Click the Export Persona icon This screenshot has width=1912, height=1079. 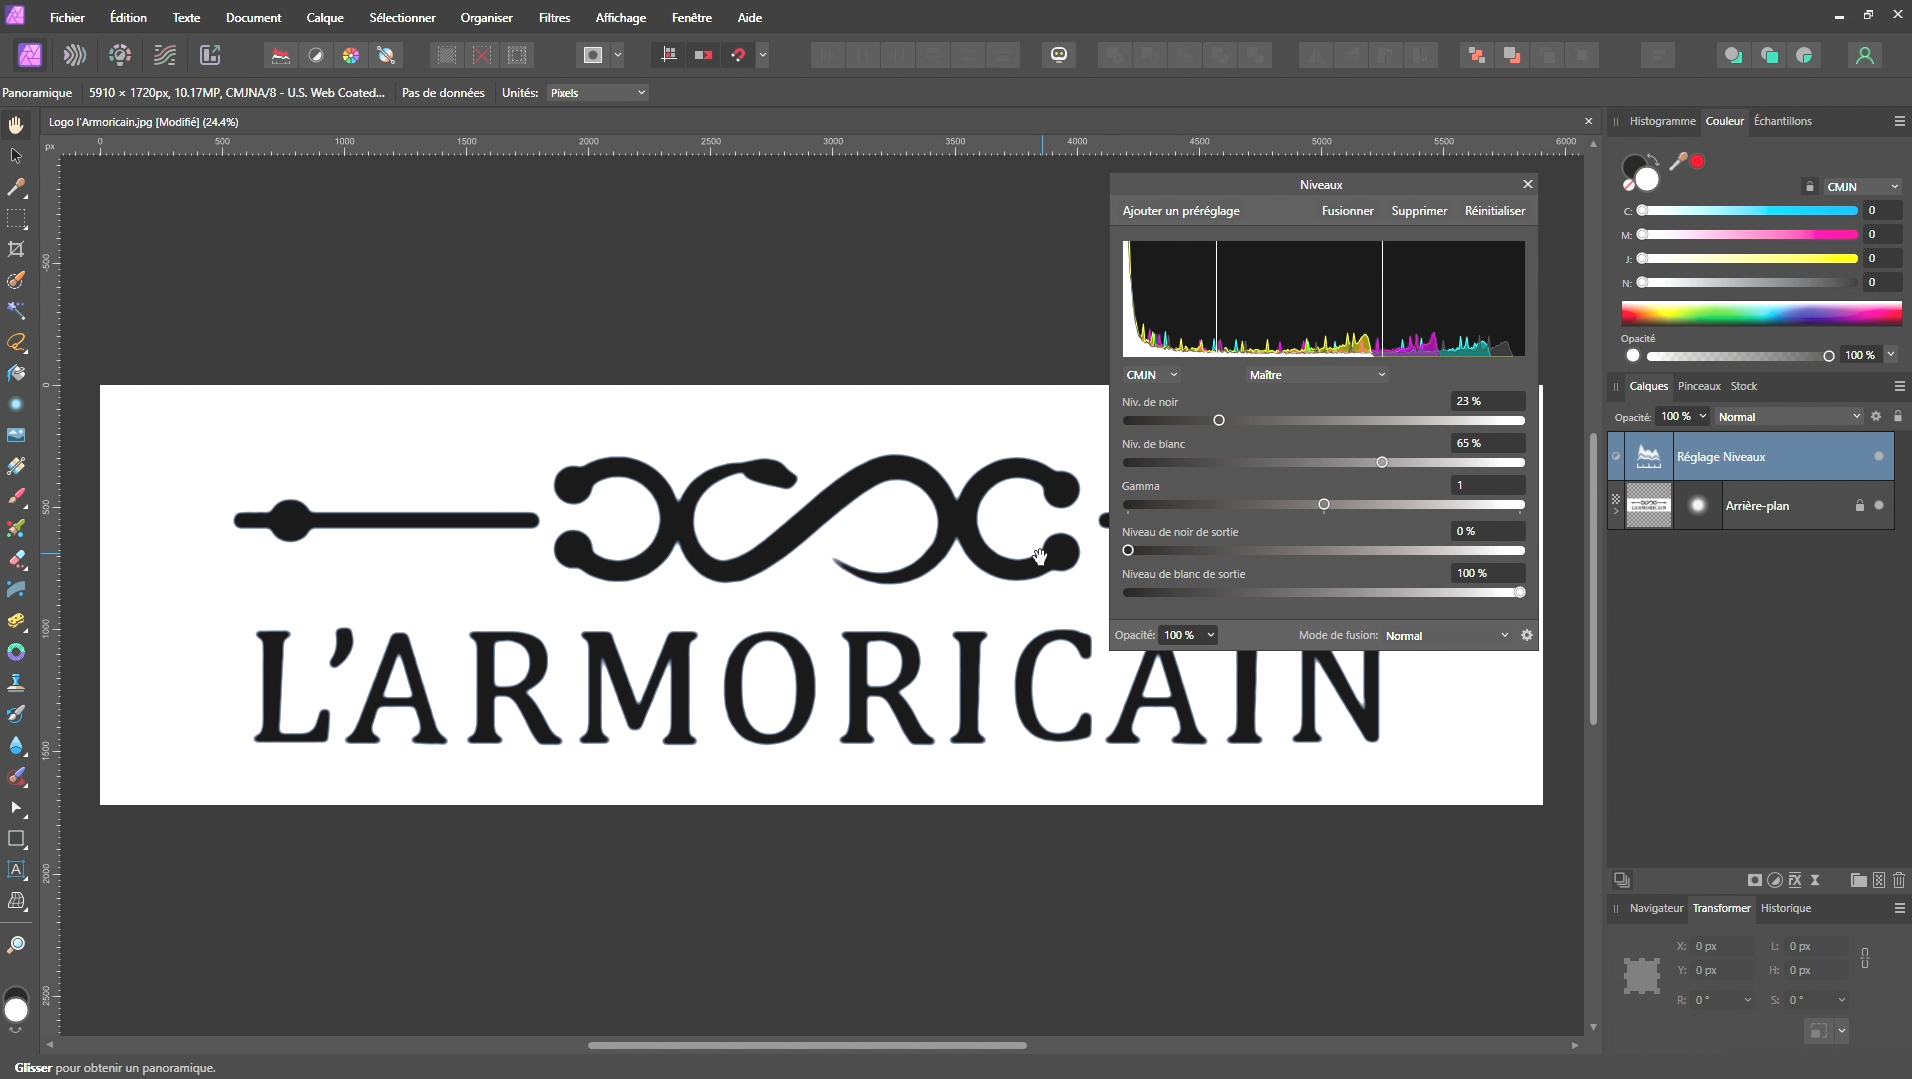pos(210,55)
